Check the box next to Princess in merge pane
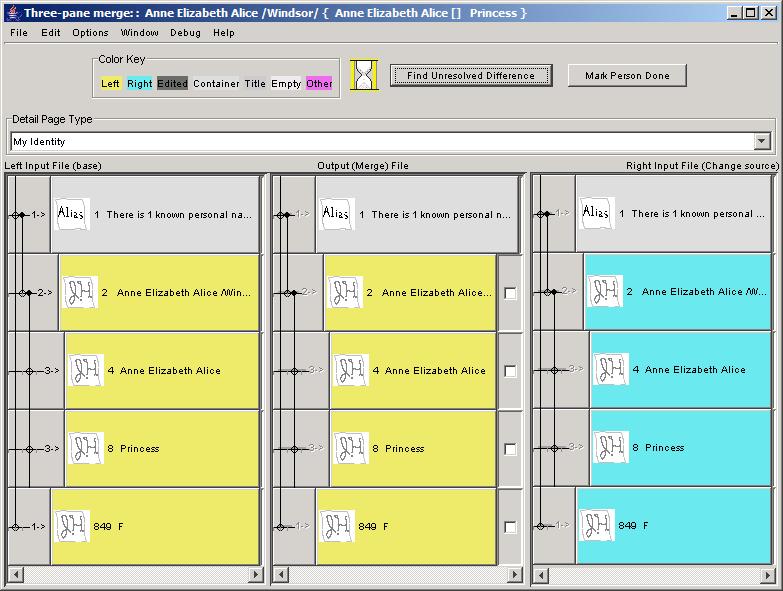This screenshot has width=783, height=591. point(510,449)
